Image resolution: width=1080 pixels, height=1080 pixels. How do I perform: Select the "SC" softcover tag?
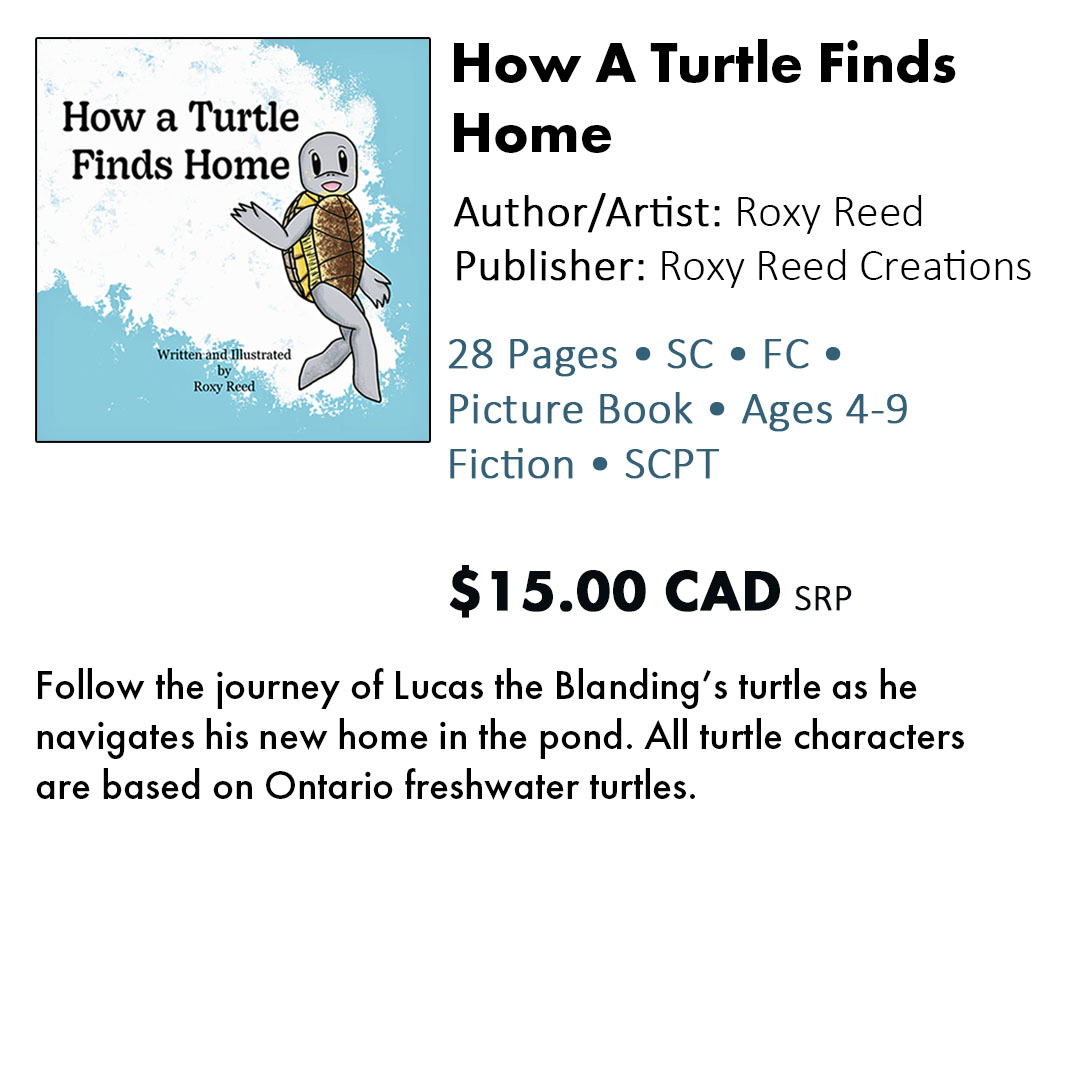point(690,355)
